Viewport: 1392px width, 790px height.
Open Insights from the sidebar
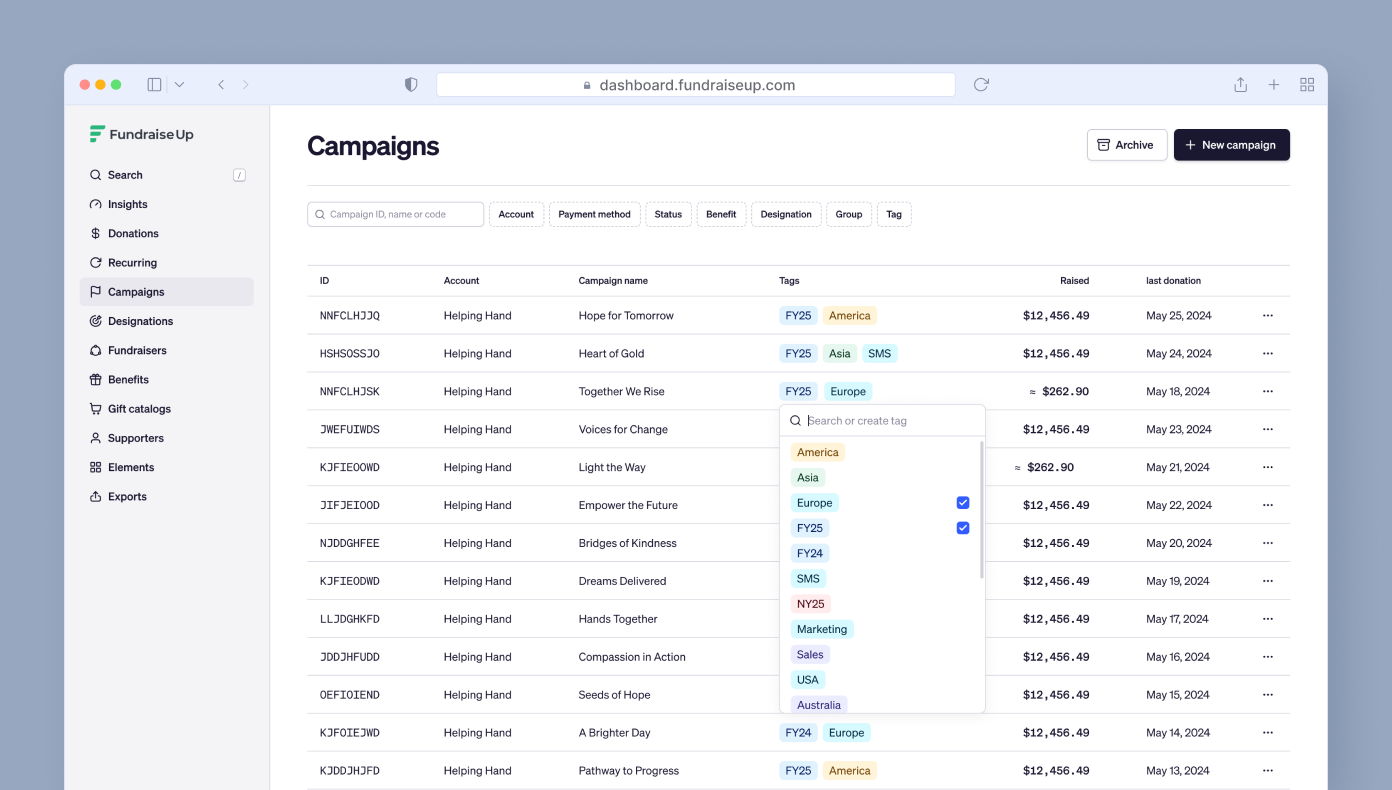pos(128,204)
